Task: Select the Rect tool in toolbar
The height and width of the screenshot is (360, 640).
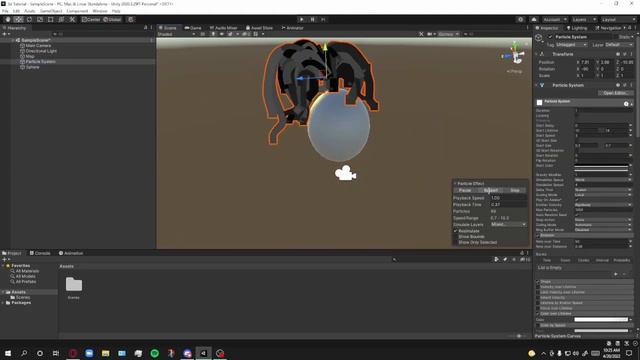Action: (51, 19)
